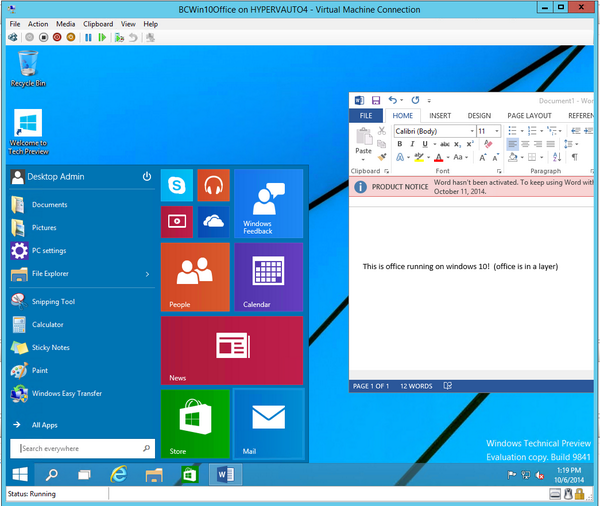The image size is (600, 506).
Task: Open the Clipboard menu in VM Connection
Action: click(x=98, y=24)
